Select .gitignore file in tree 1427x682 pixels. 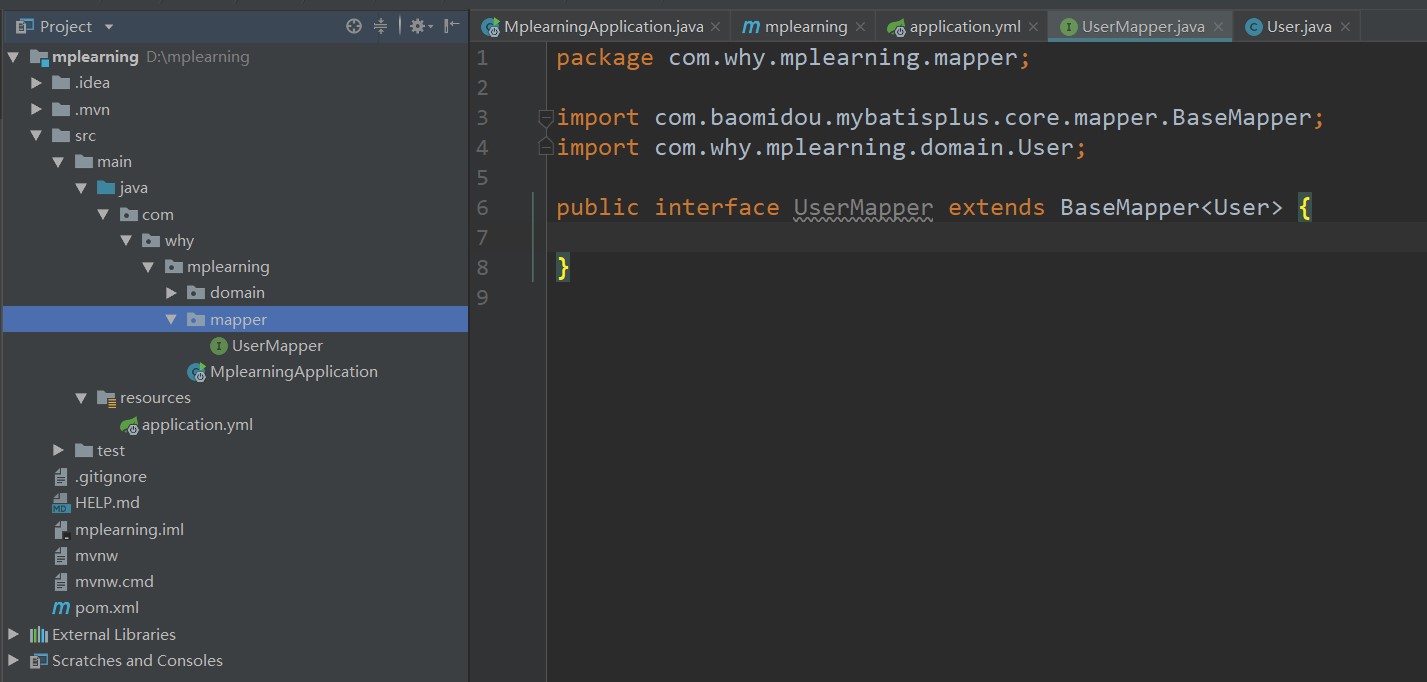tap(110, 477)
